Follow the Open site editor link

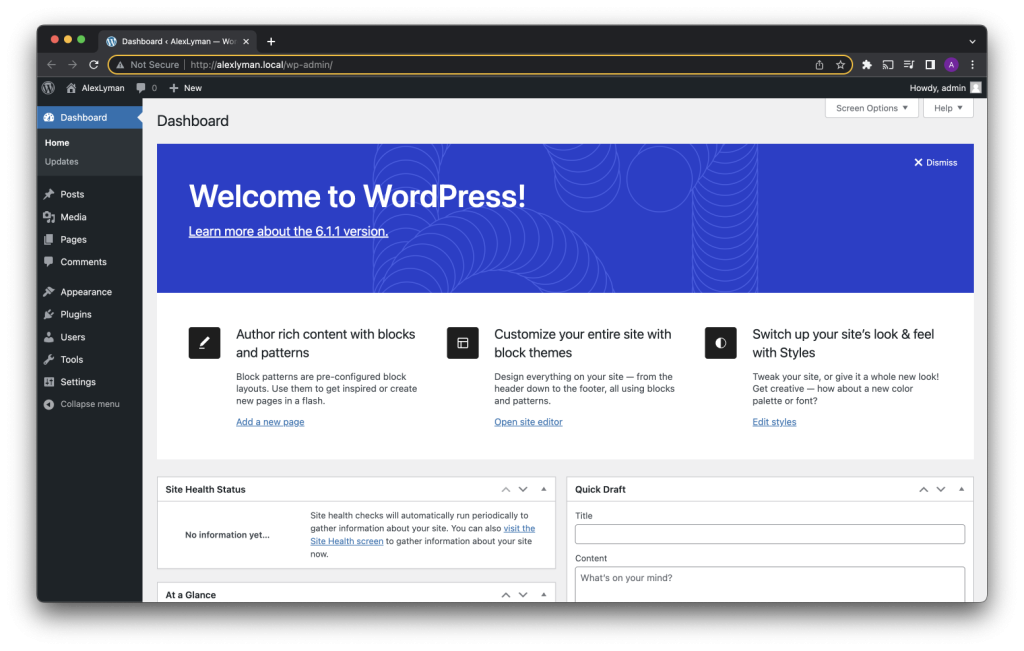528,422
